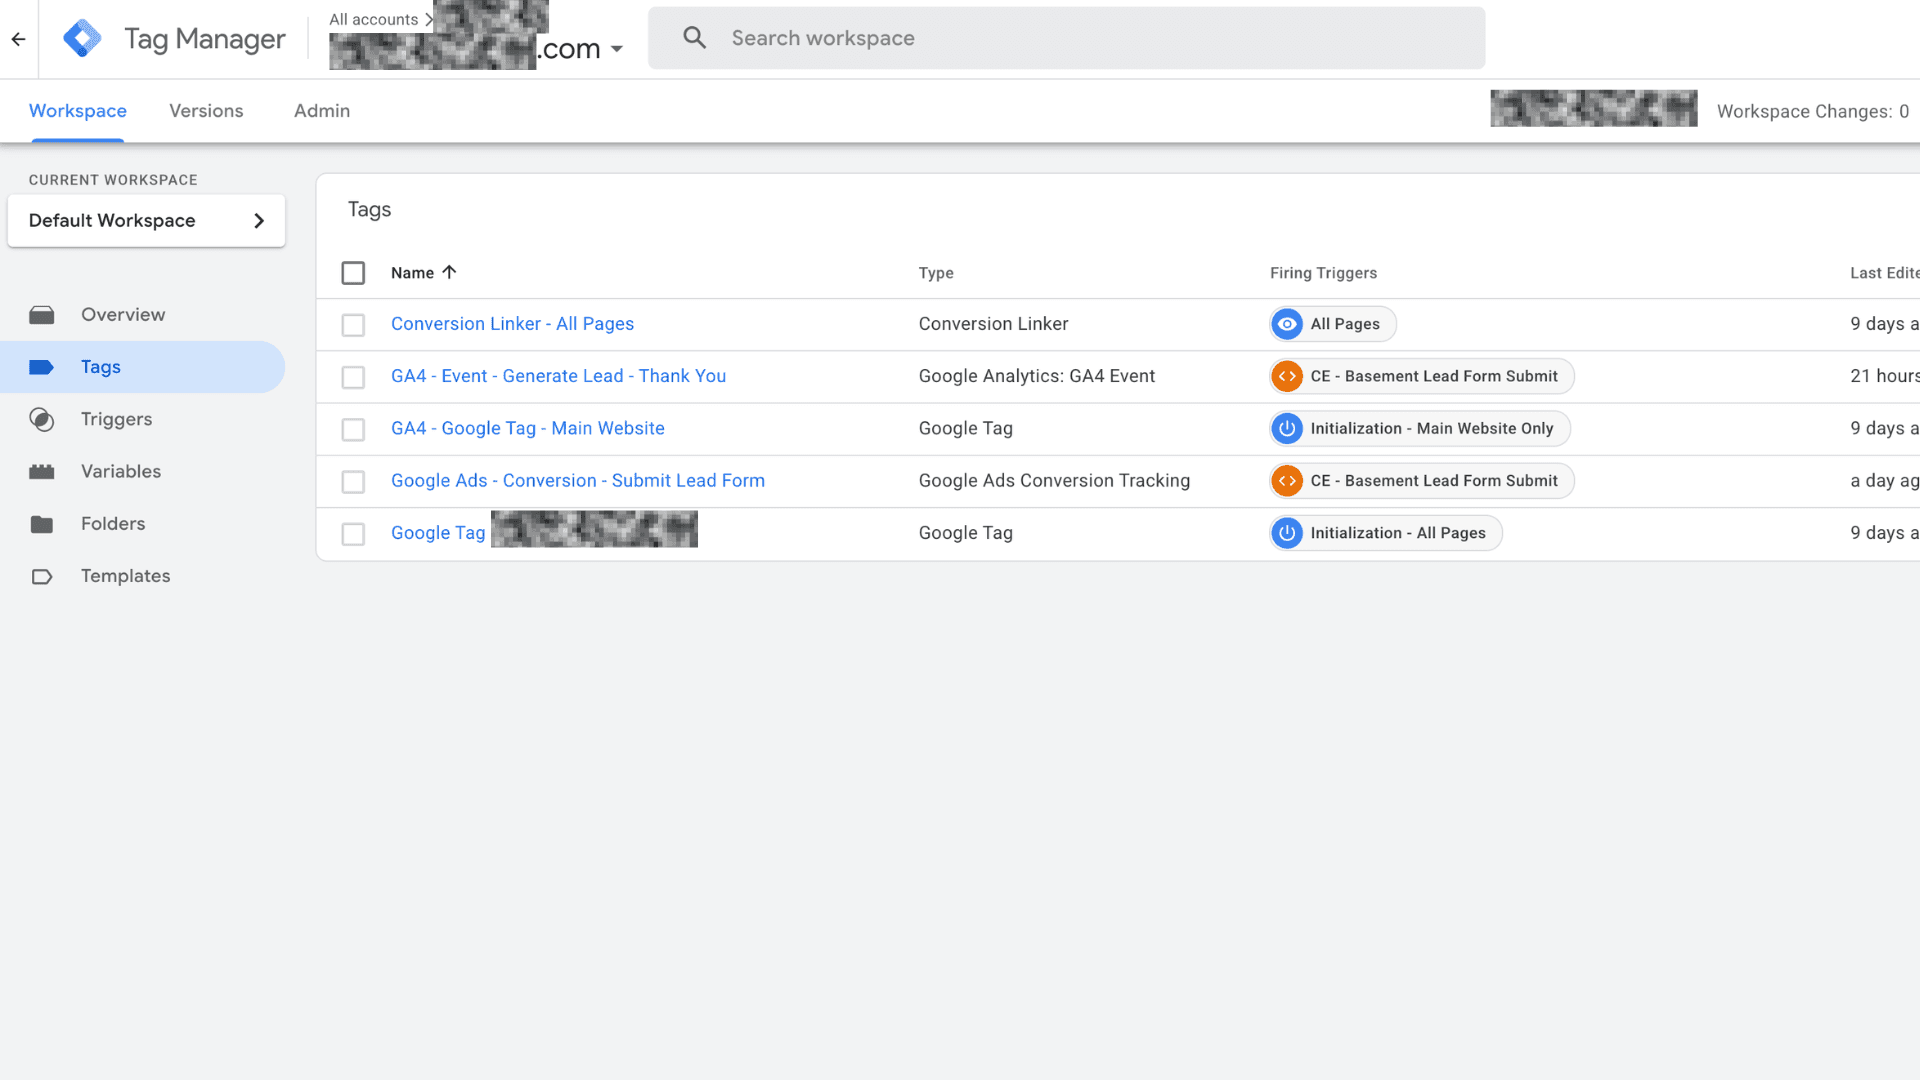Click orange code icon in GA4 Event row
Image resolution: width=1920 pixels, height=1080 pixels.
point(1287,376)
